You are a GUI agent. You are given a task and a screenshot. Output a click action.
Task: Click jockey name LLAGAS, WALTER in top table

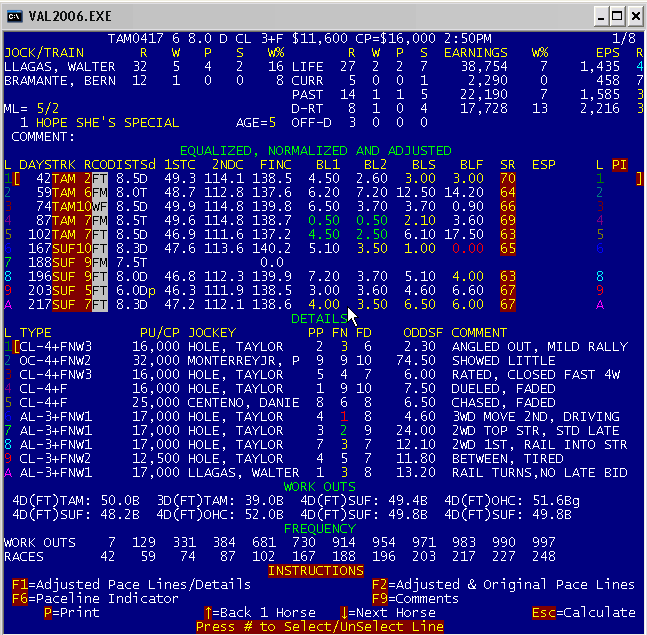[60, 66]
